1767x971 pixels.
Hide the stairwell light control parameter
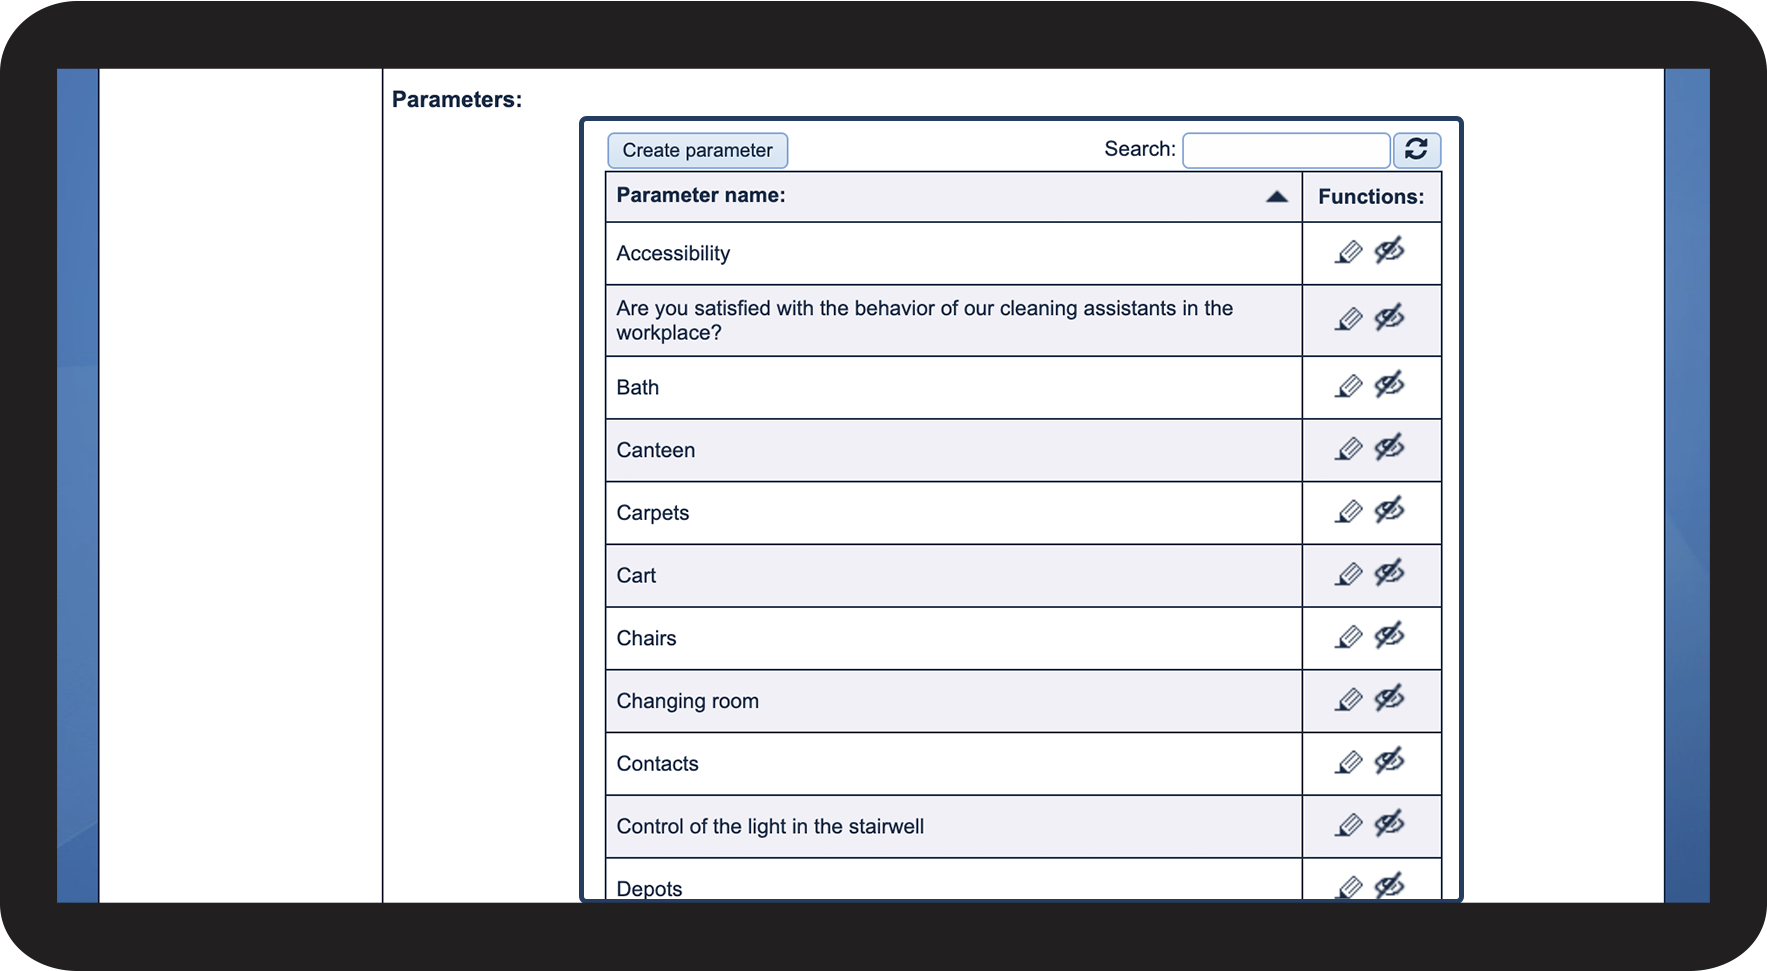(x=1389, y=824)
